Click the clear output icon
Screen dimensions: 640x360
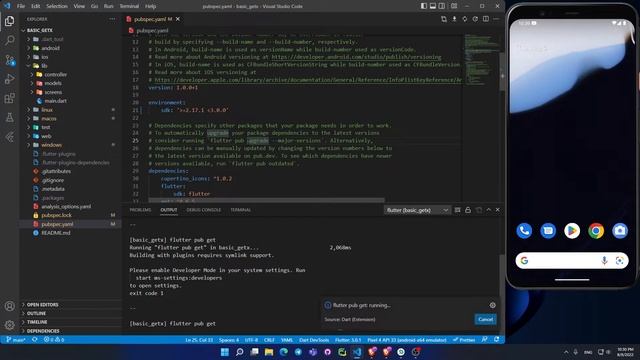tap(458, 210)
